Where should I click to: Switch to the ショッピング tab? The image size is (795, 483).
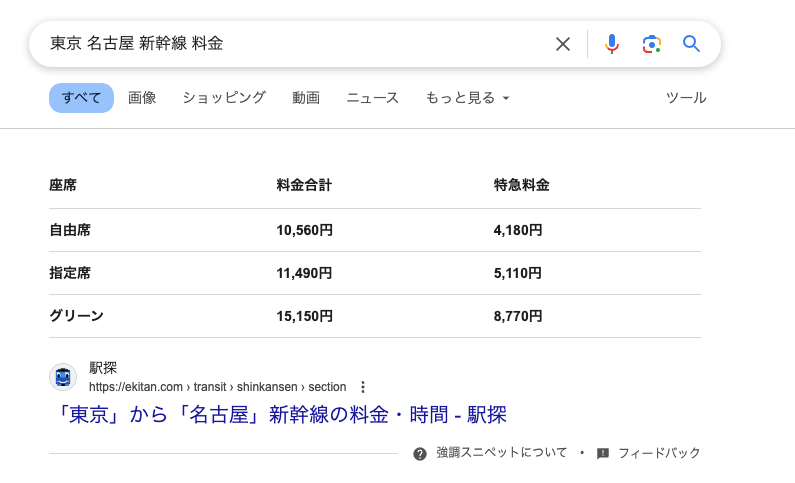click(x=224, y=98)
